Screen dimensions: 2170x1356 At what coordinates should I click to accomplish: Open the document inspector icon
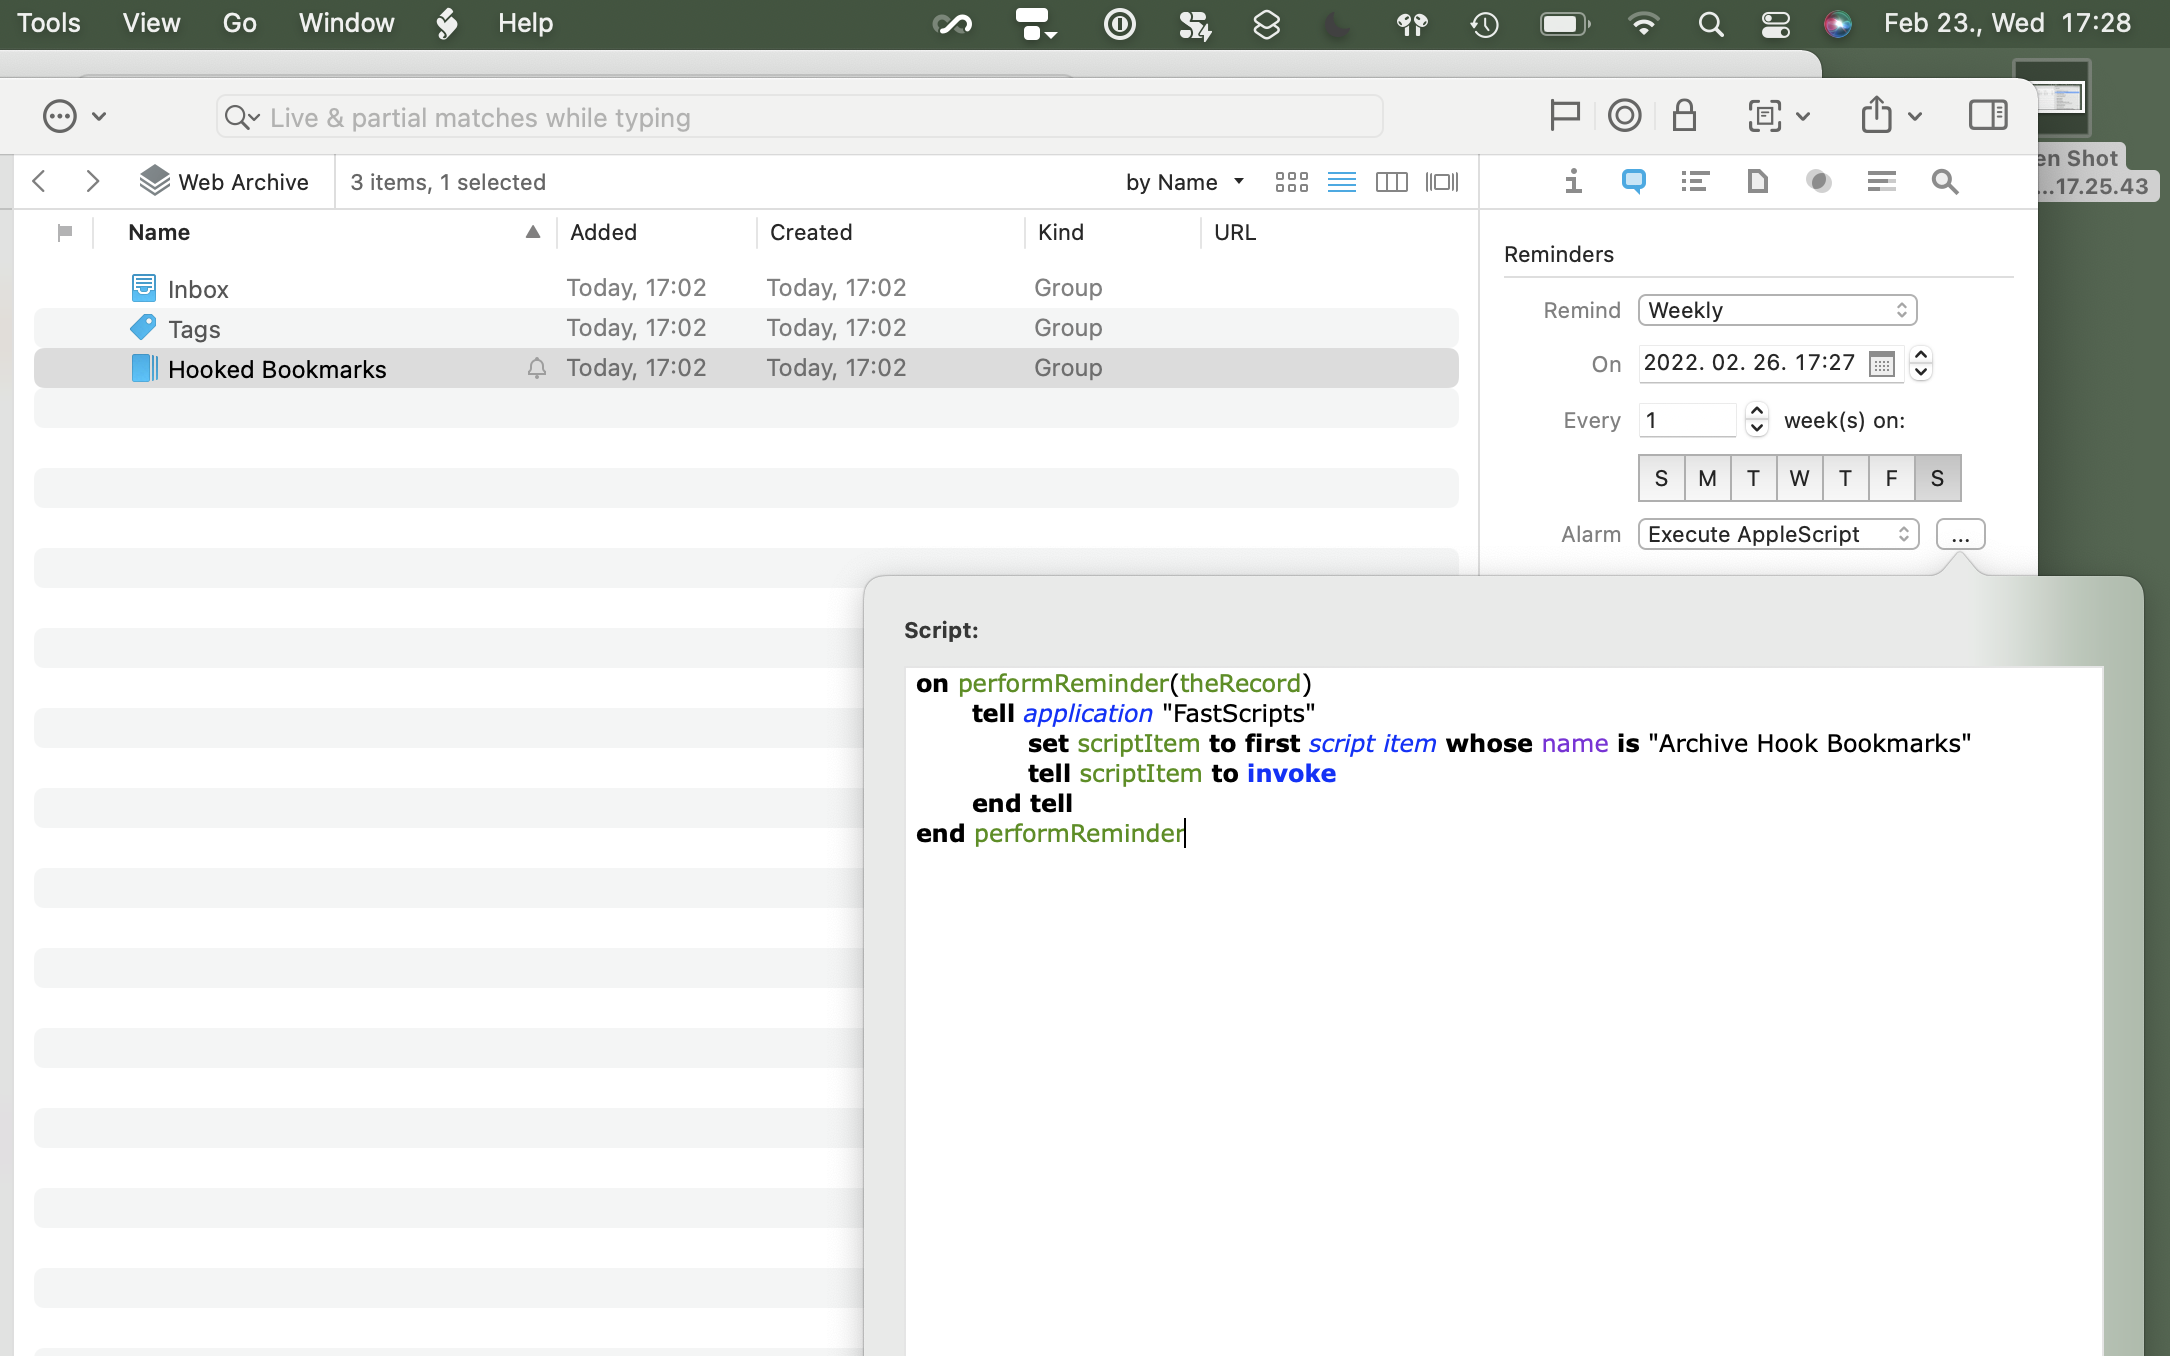tap(1757, 181)
